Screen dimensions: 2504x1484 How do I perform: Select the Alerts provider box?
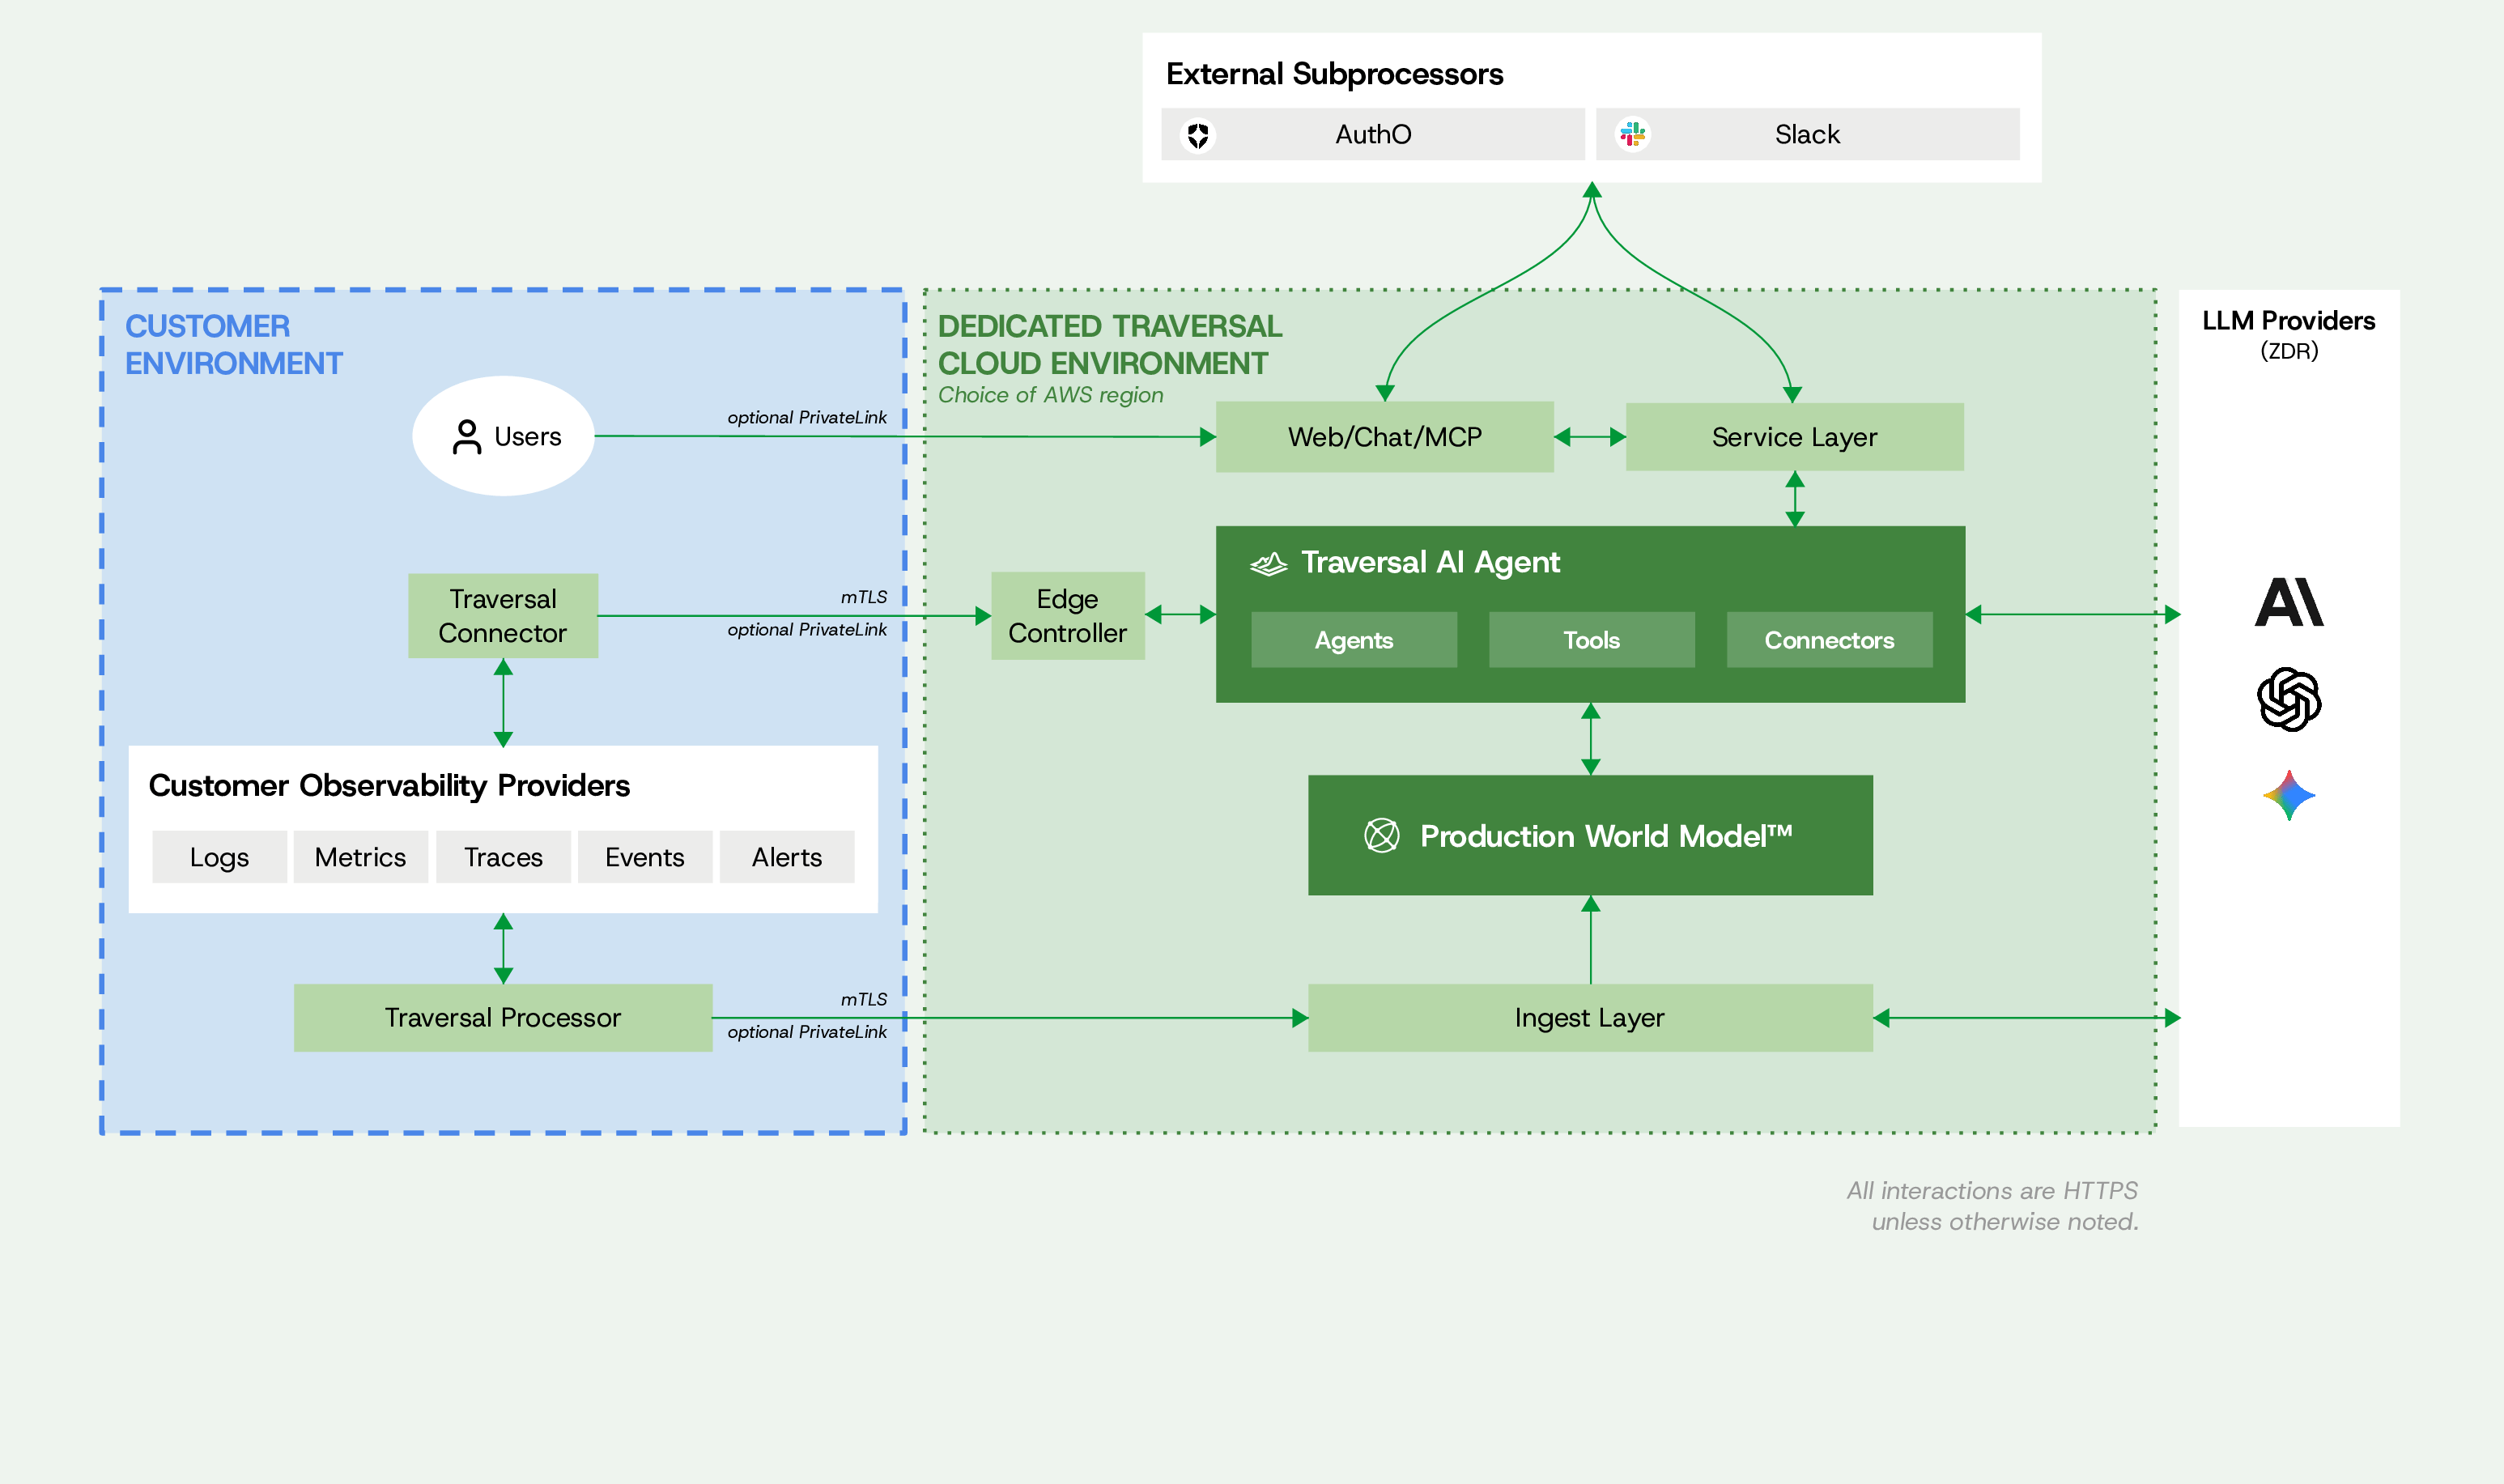[787, 857]
